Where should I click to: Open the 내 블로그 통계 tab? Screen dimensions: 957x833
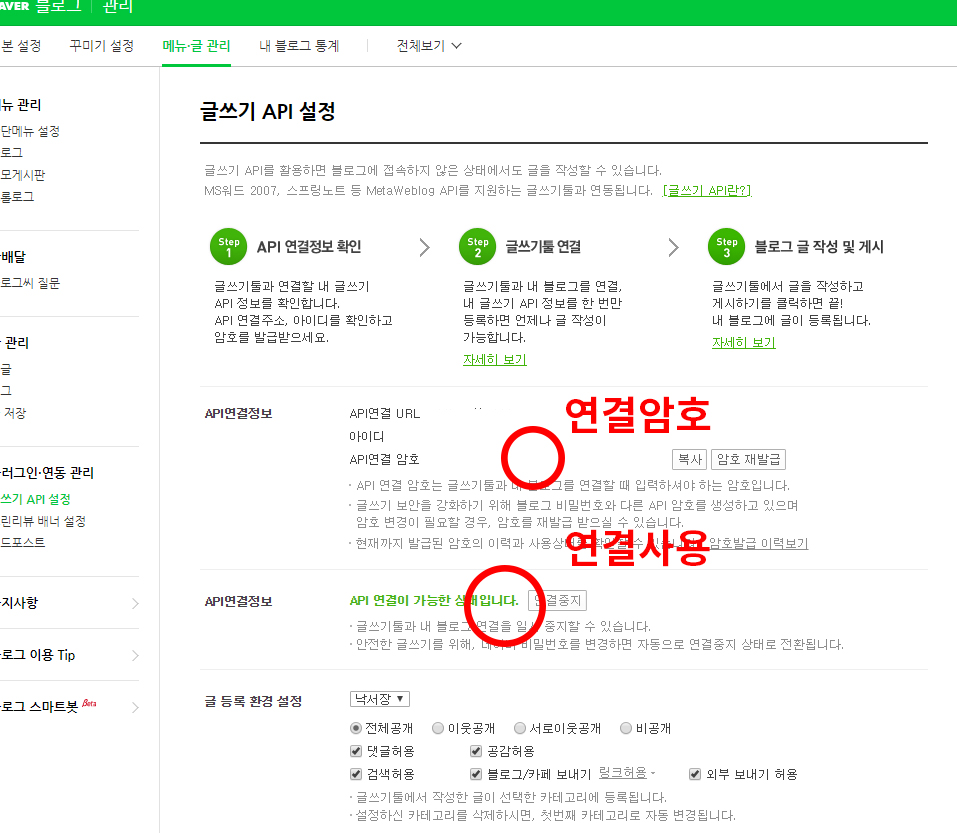coord(299,46)
